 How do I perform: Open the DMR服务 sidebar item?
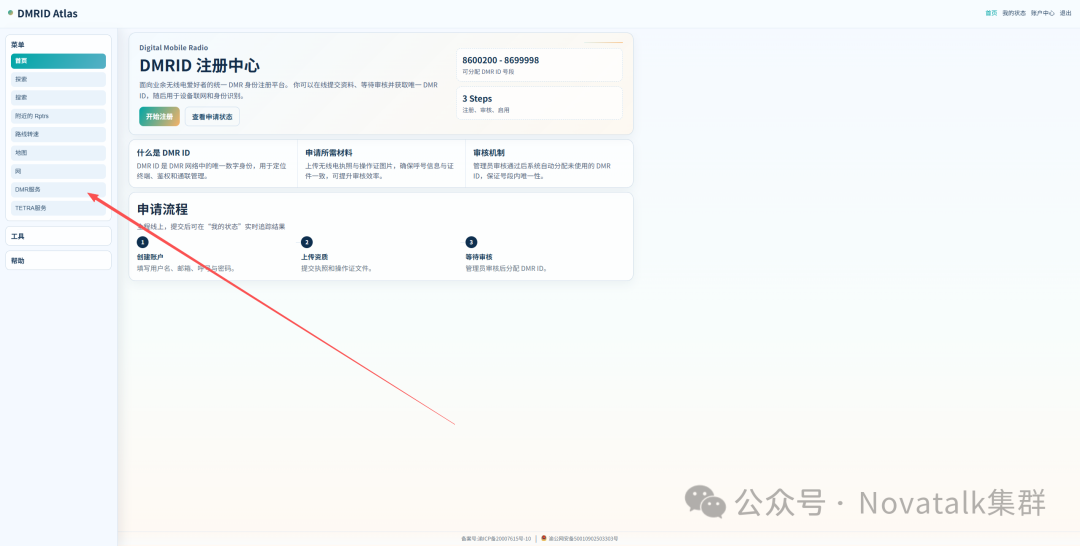point(59,189)
